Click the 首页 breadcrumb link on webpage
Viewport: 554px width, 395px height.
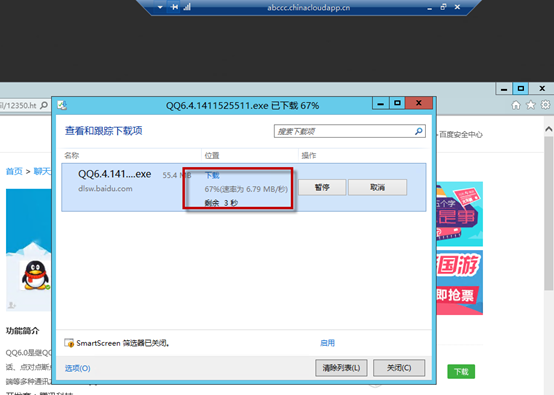tap(14, 171)
